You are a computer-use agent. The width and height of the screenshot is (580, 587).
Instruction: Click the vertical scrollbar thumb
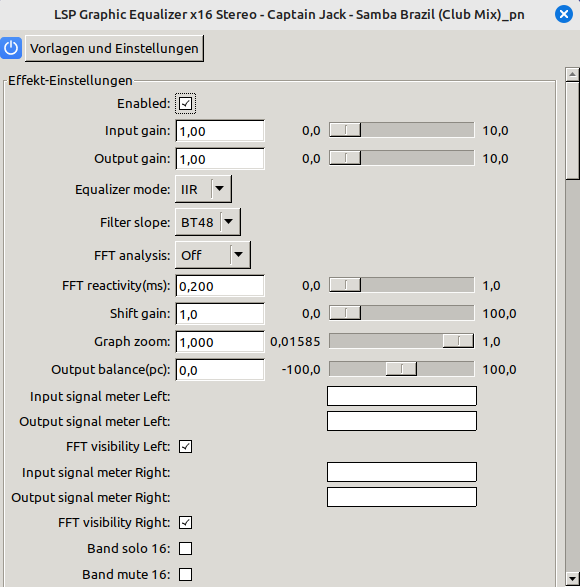pyautogui.click(x=572, y=131)
